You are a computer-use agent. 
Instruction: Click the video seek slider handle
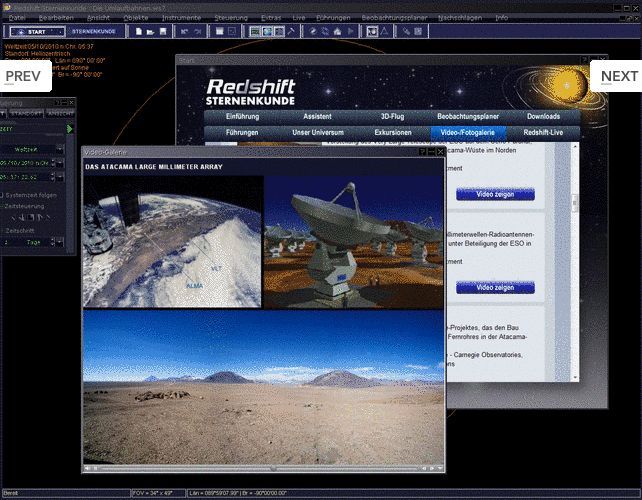(x=273, y=468)
